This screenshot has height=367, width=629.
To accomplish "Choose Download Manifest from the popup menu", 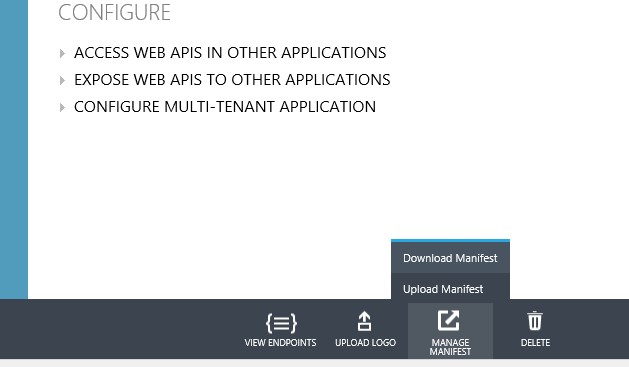I will coord(450,258).
